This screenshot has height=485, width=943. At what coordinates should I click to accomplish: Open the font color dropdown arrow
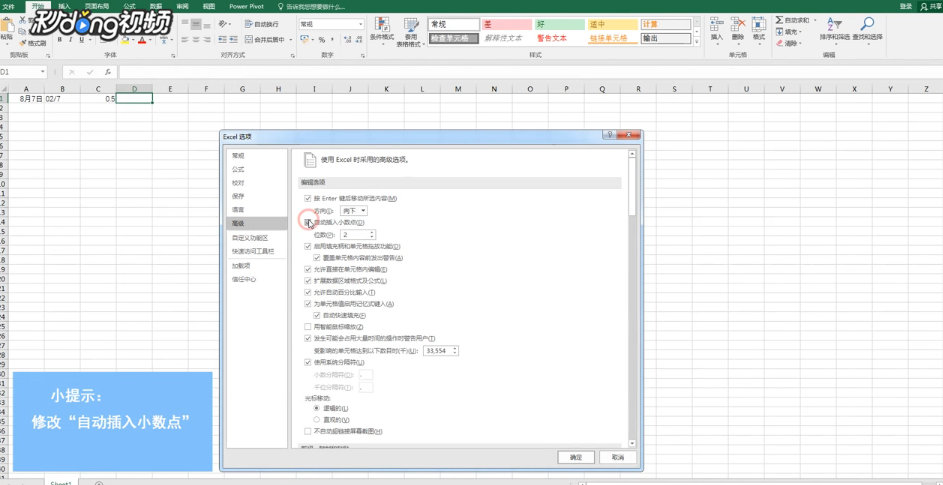tap(150, 40)
